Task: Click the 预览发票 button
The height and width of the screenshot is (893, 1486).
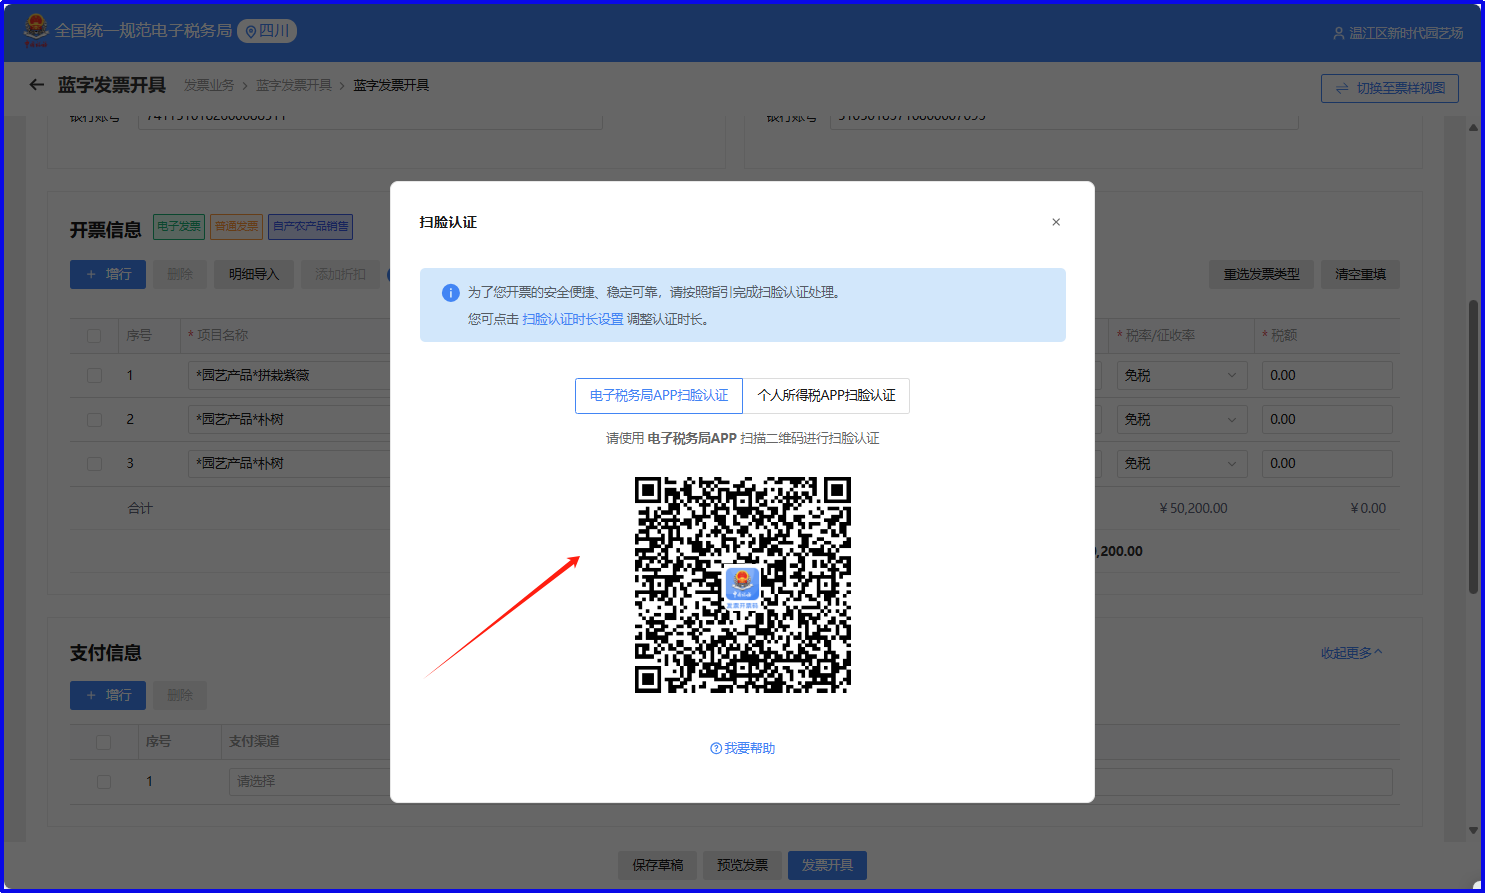Action: coord(743,865)
